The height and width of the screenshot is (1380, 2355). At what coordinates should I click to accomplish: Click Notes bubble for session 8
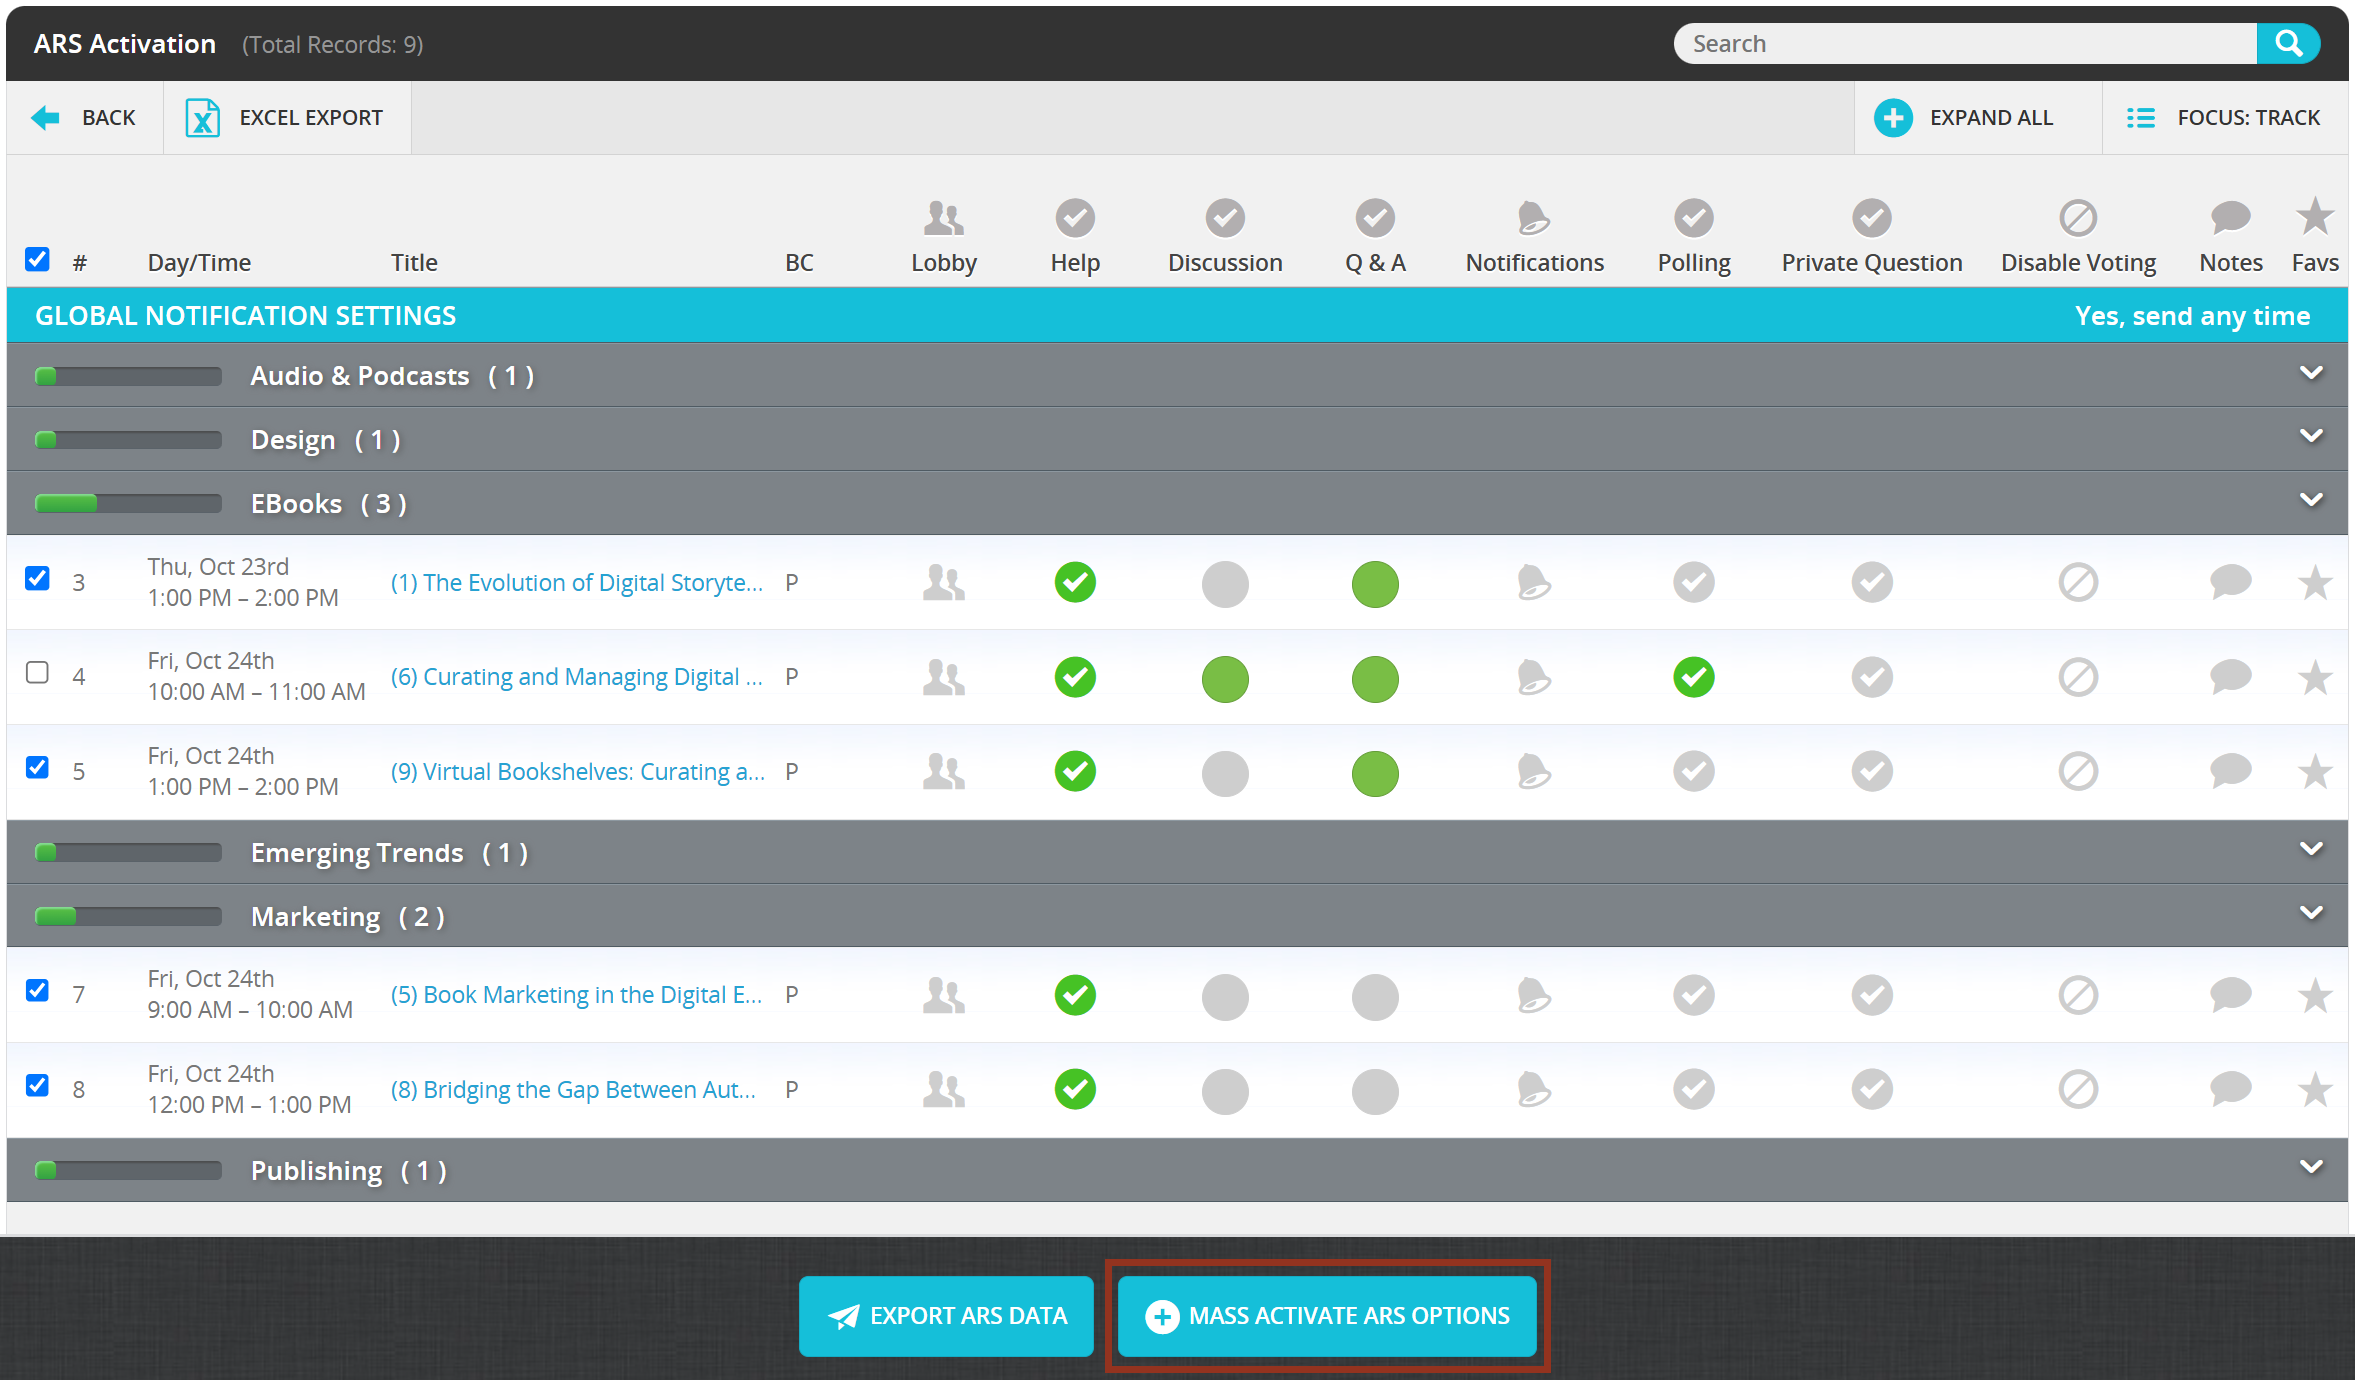pos(2230,1089)
